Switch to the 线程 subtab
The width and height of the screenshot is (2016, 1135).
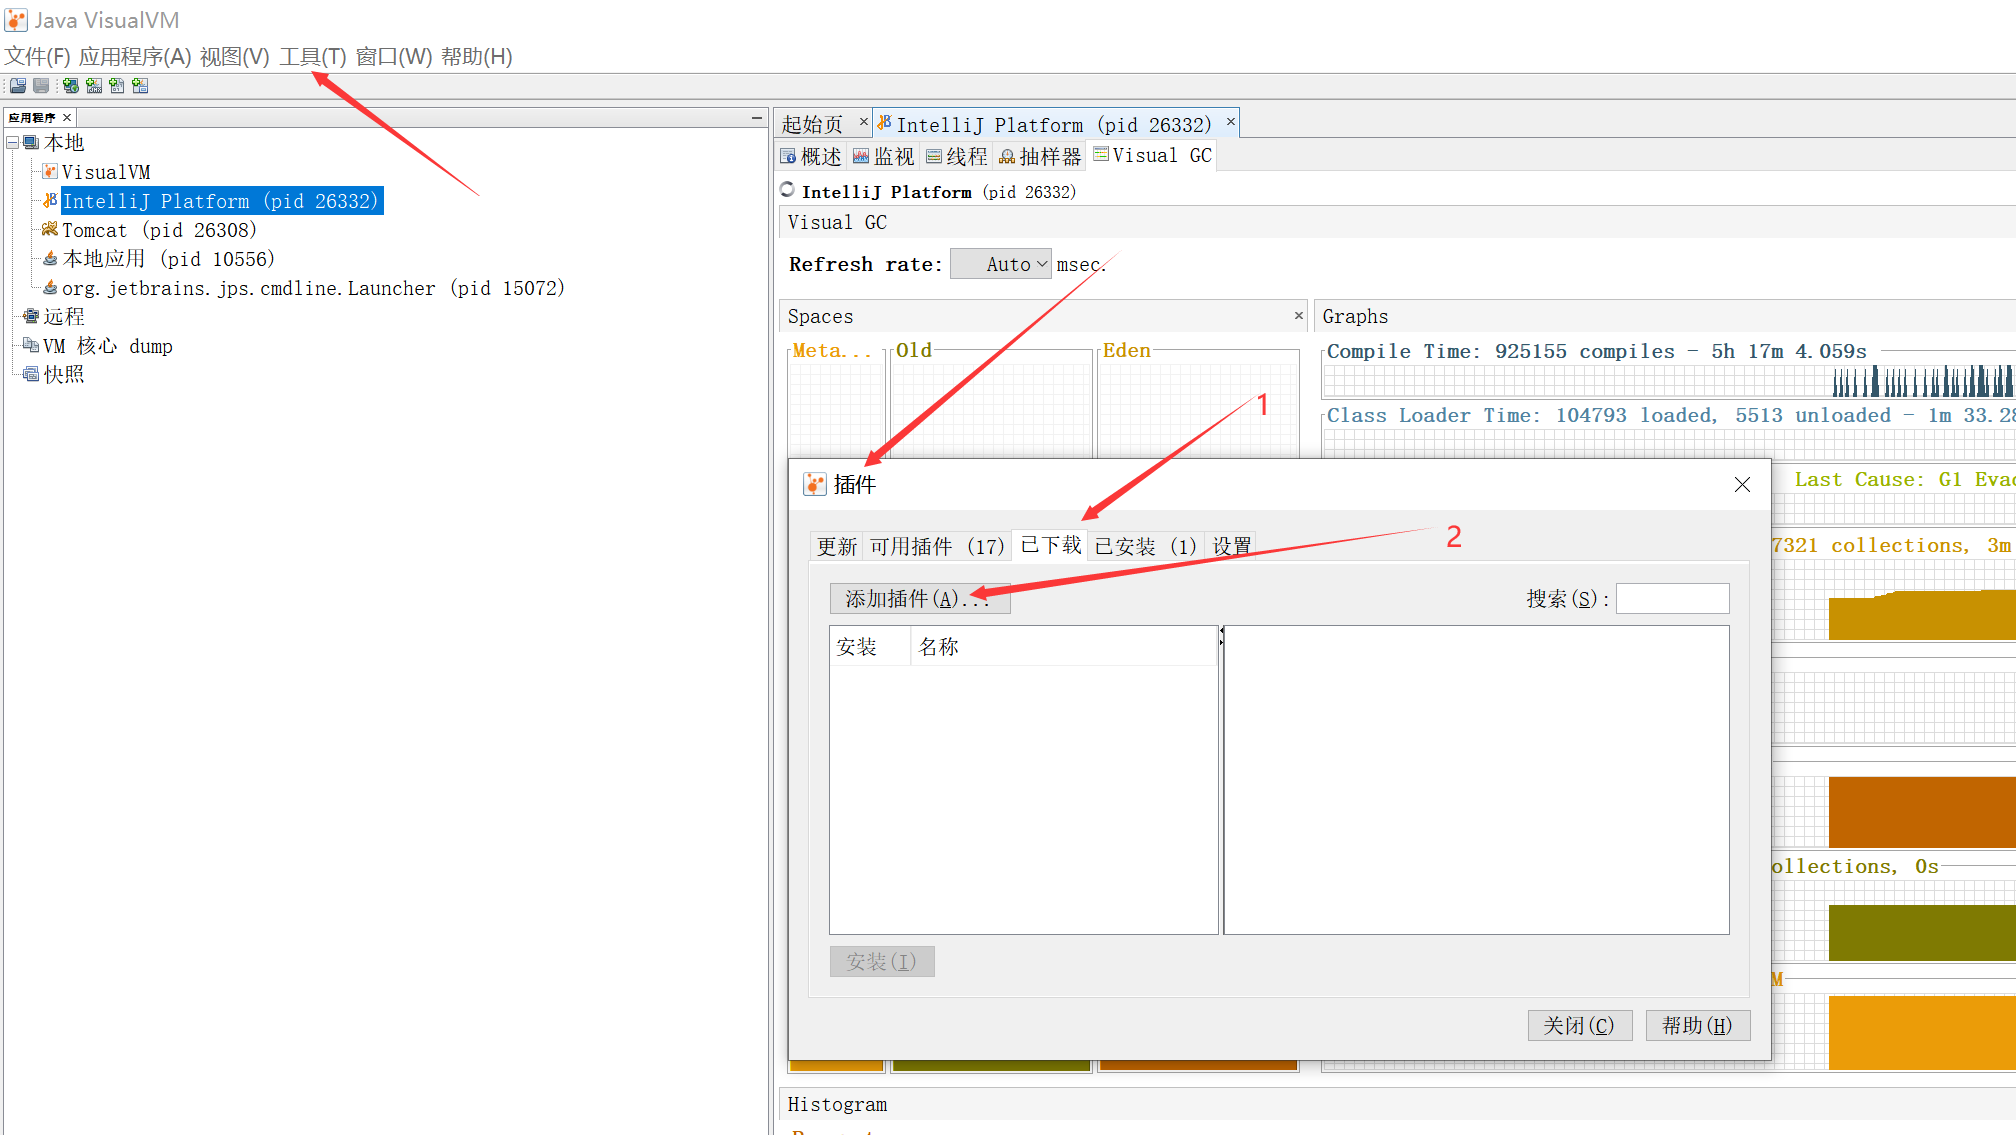pos(956,157)
